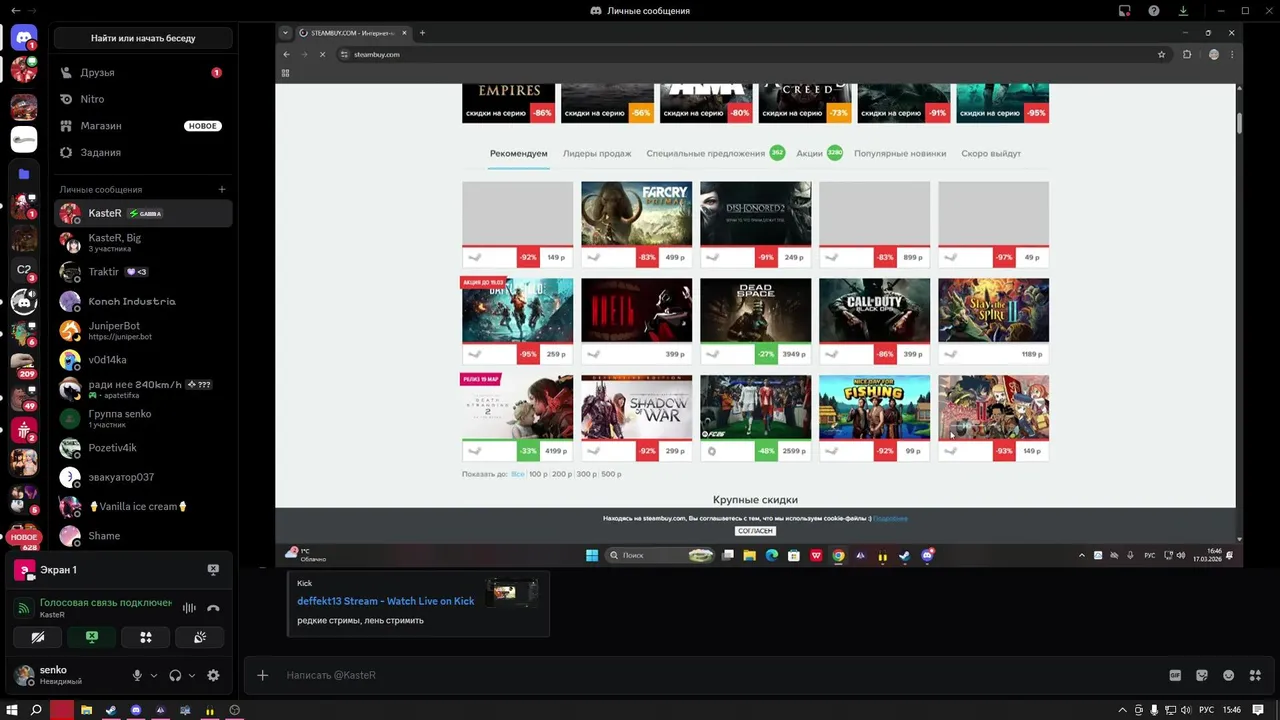
Task: Open Discord help question mark icon
Action: click(x=1154, y=11)
